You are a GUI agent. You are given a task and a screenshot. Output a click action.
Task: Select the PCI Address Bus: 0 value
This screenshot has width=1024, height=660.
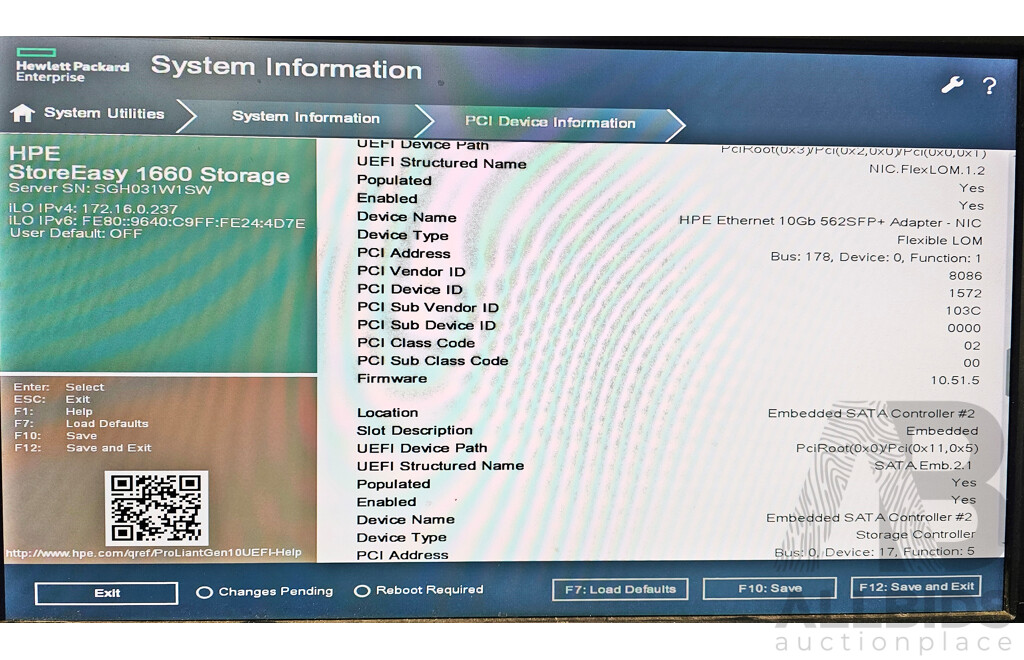pyautogui.click(x=874, y=552)
